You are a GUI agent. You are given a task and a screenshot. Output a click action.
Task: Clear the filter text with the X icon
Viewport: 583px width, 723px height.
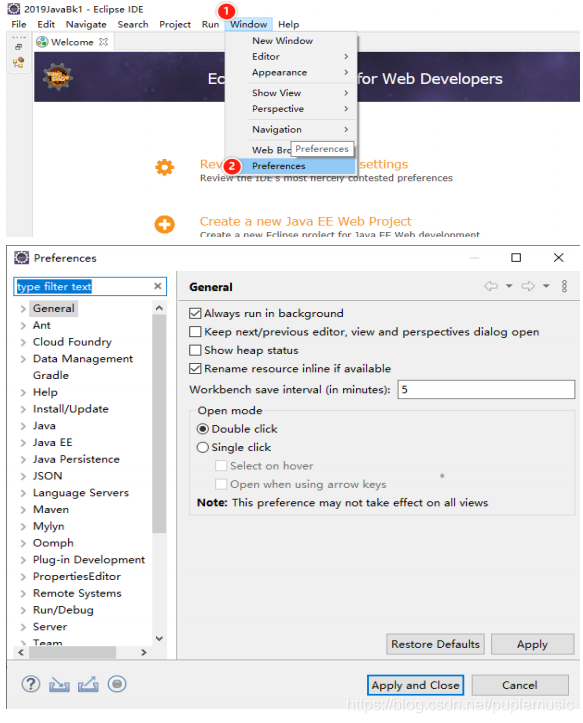coord(158,286)
